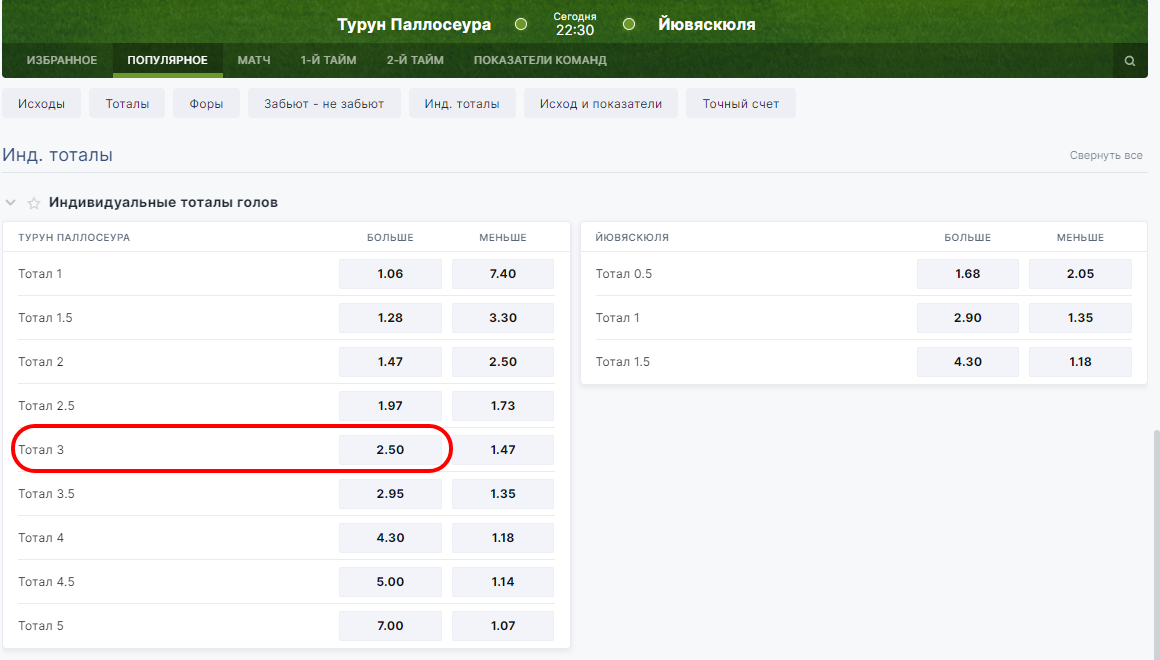Click the Турун Паллосеура team name
This screenshot has height=660, width=1160.
(414, 24)
